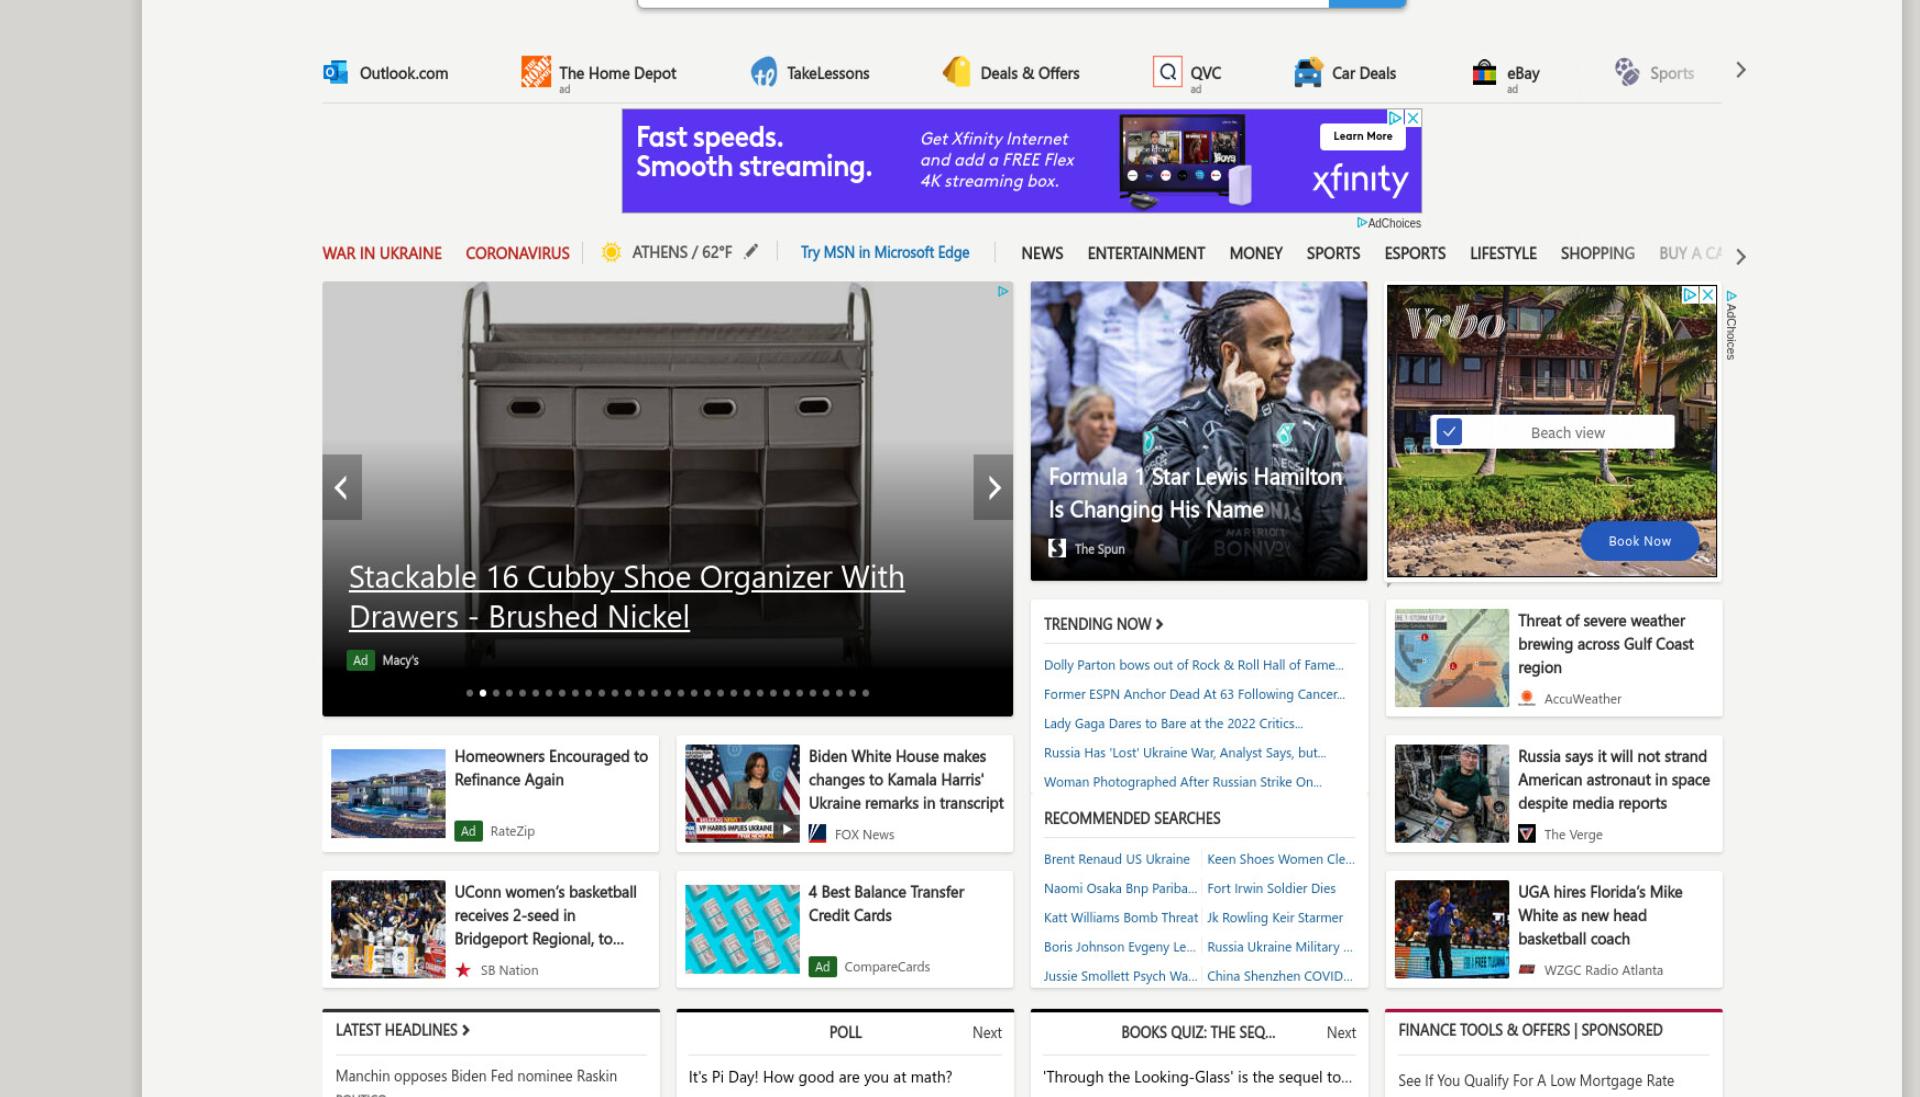The width and height of the screenshot is (1920, 1097).
Task: Search Brent Renaud US Ukraine
Action: pyautogui.click(x=1116, y=859)
